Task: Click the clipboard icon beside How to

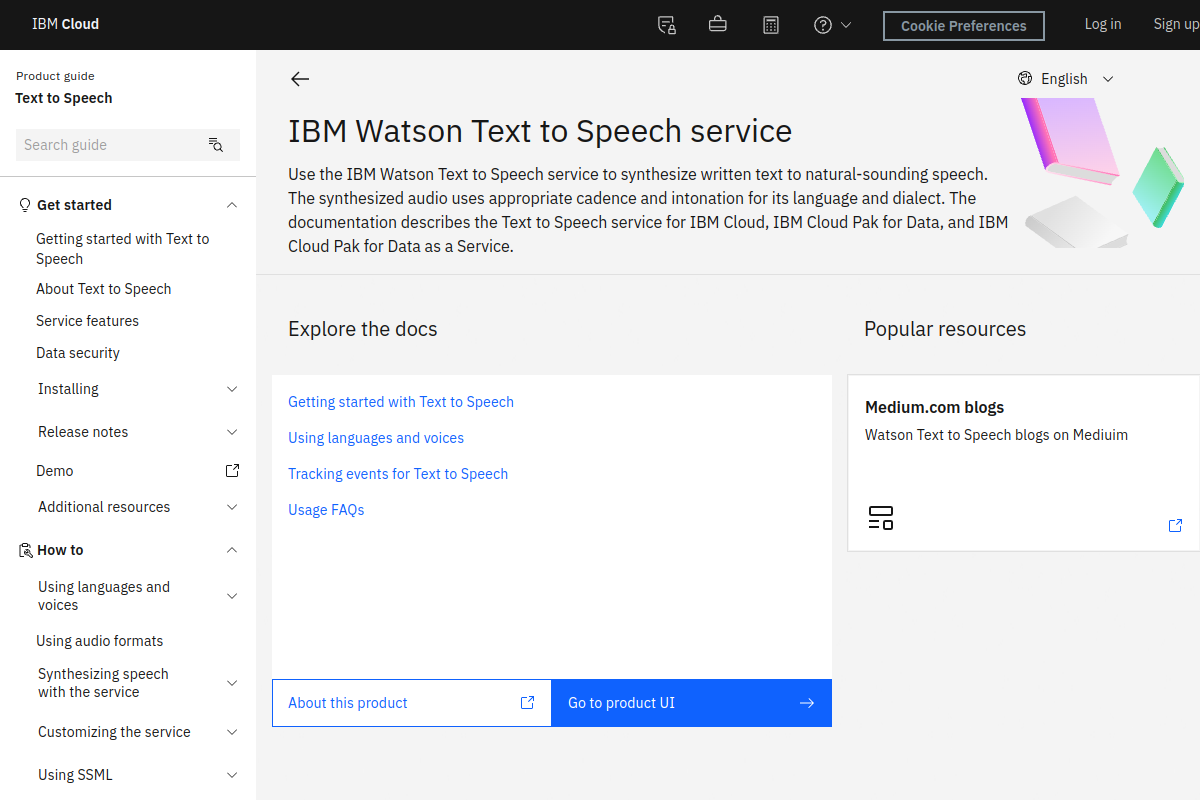Action: pos(26,550)
